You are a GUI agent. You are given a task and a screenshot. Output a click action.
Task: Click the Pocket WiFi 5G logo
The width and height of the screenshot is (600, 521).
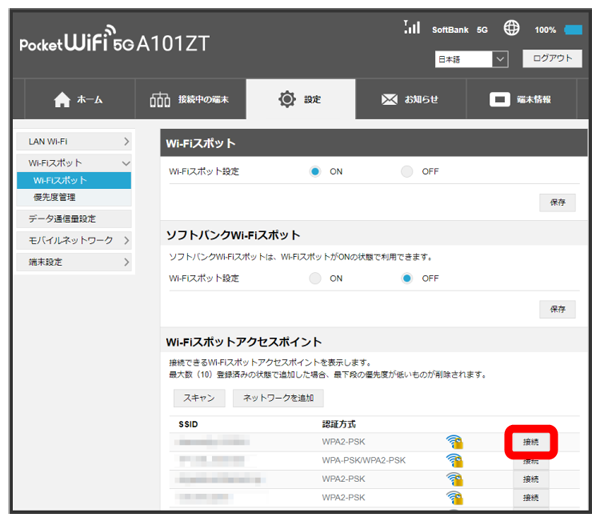click(x=111, y=45)
